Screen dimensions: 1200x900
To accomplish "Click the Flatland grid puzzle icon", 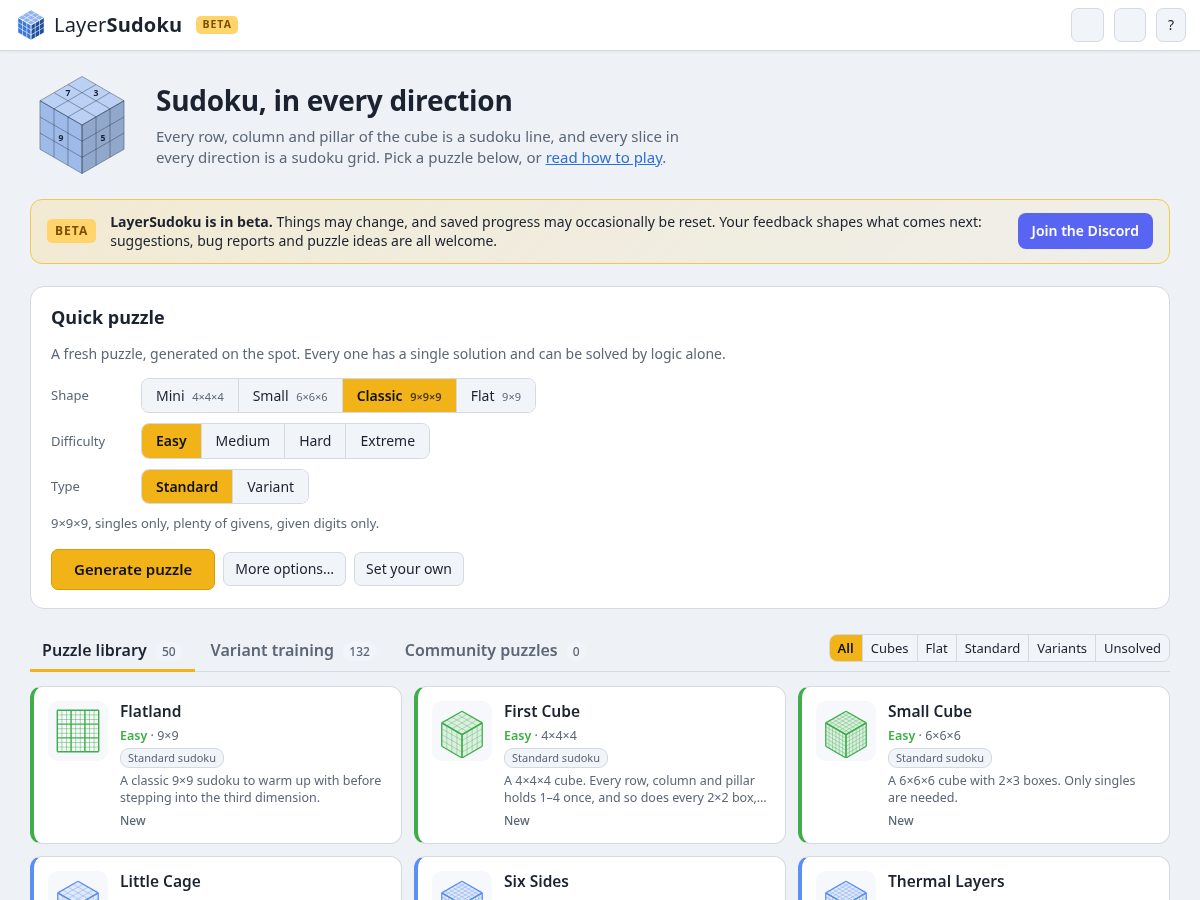I will pos(78,731).
